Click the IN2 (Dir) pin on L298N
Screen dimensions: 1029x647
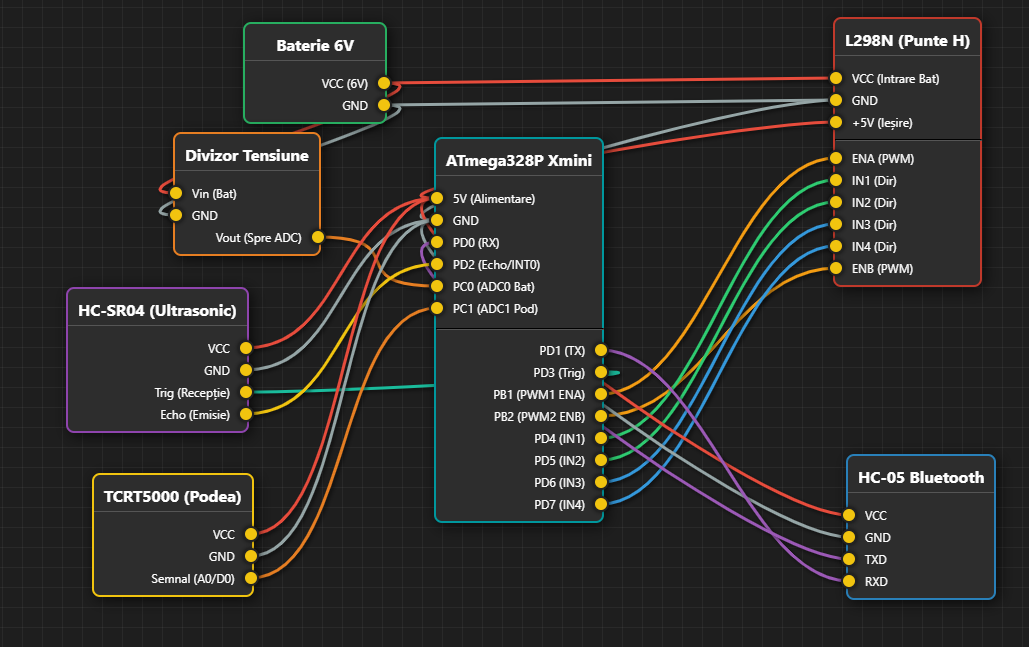(x=835, y=202)
